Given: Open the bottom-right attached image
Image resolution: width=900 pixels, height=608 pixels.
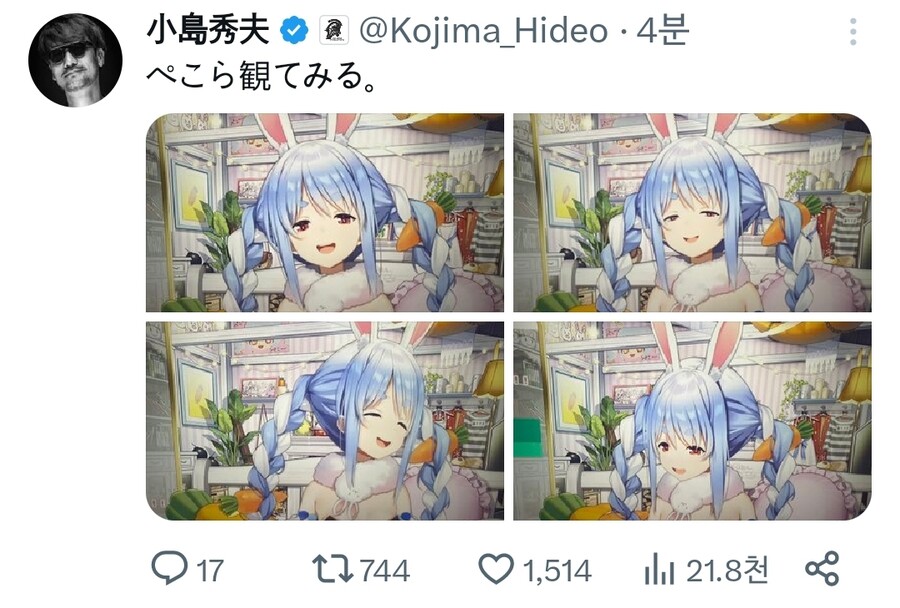Looking at the screenshot, I should click(x=692, y=421).
